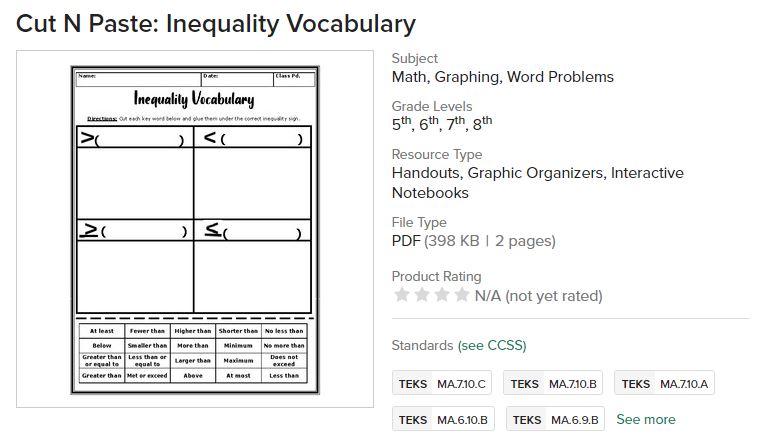Image resolution: width=760 pixels, height=443 pixels.
Task: Click the second rating star
Action: click(x=422, y=295)
